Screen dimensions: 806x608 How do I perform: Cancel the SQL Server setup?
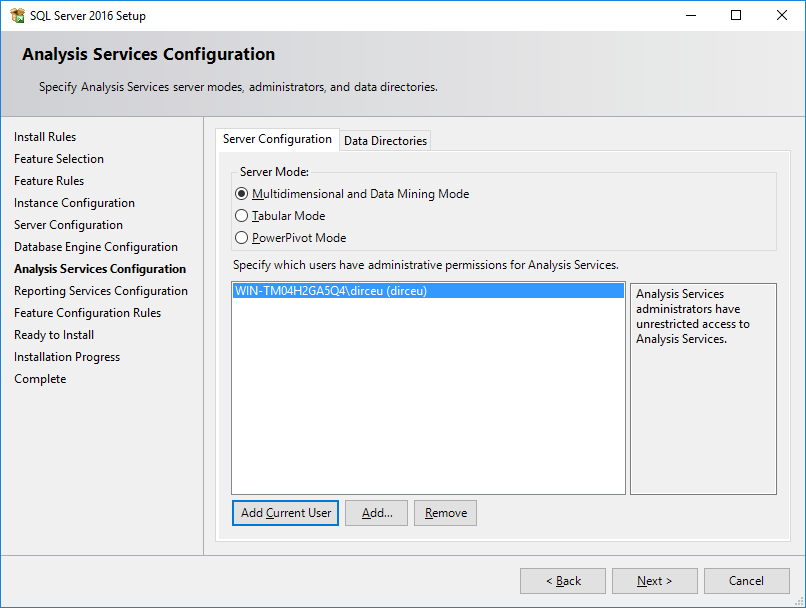pyautogui.click(x=746, y=581)
